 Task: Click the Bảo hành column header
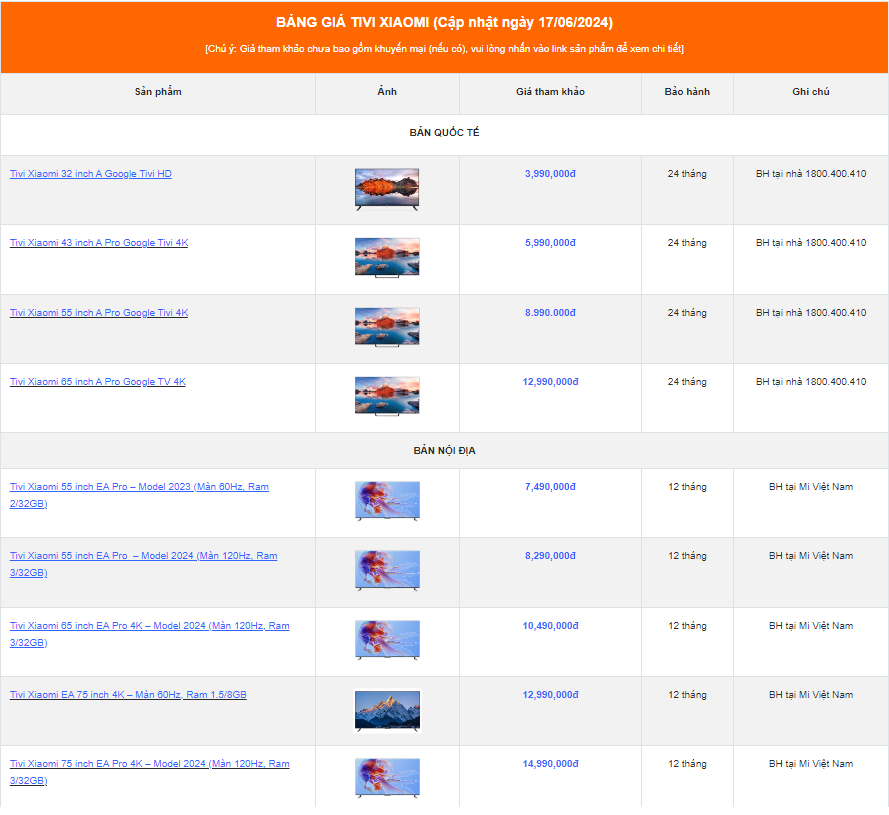tap(687, 92)
